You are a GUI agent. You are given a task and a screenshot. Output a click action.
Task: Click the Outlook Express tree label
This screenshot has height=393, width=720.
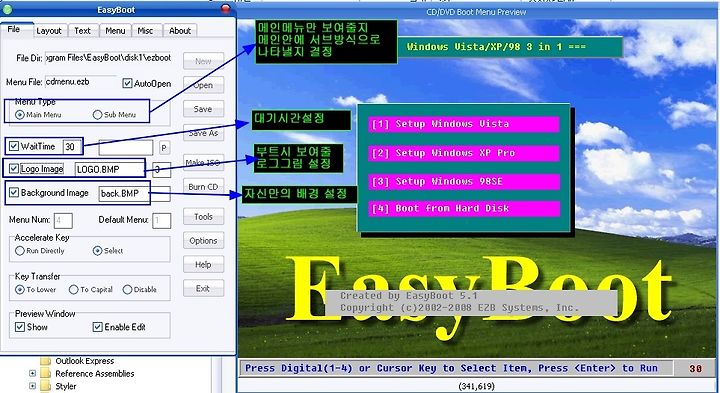[85, 361]
